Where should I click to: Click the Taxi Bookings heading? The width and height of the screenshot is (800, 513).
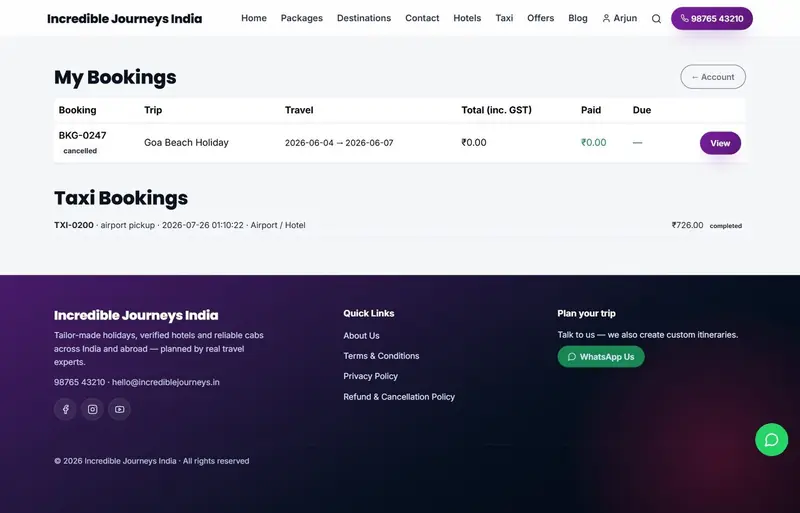pyautogui.click(x=121, y=198)
